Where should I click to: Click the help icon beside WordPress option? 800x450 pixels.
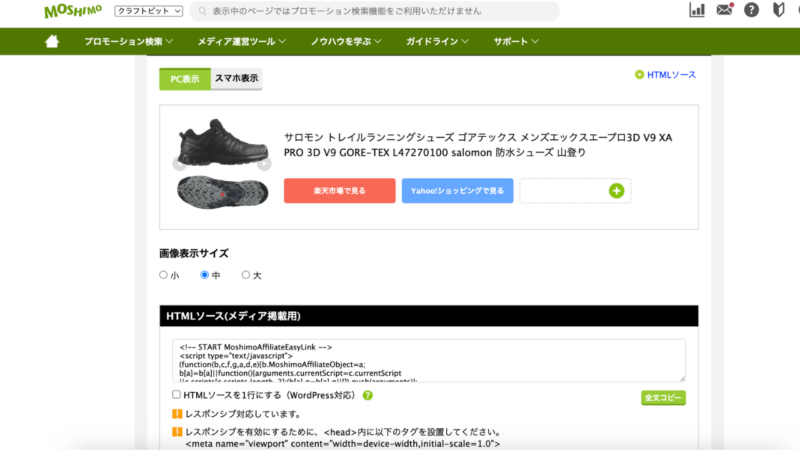367,395
